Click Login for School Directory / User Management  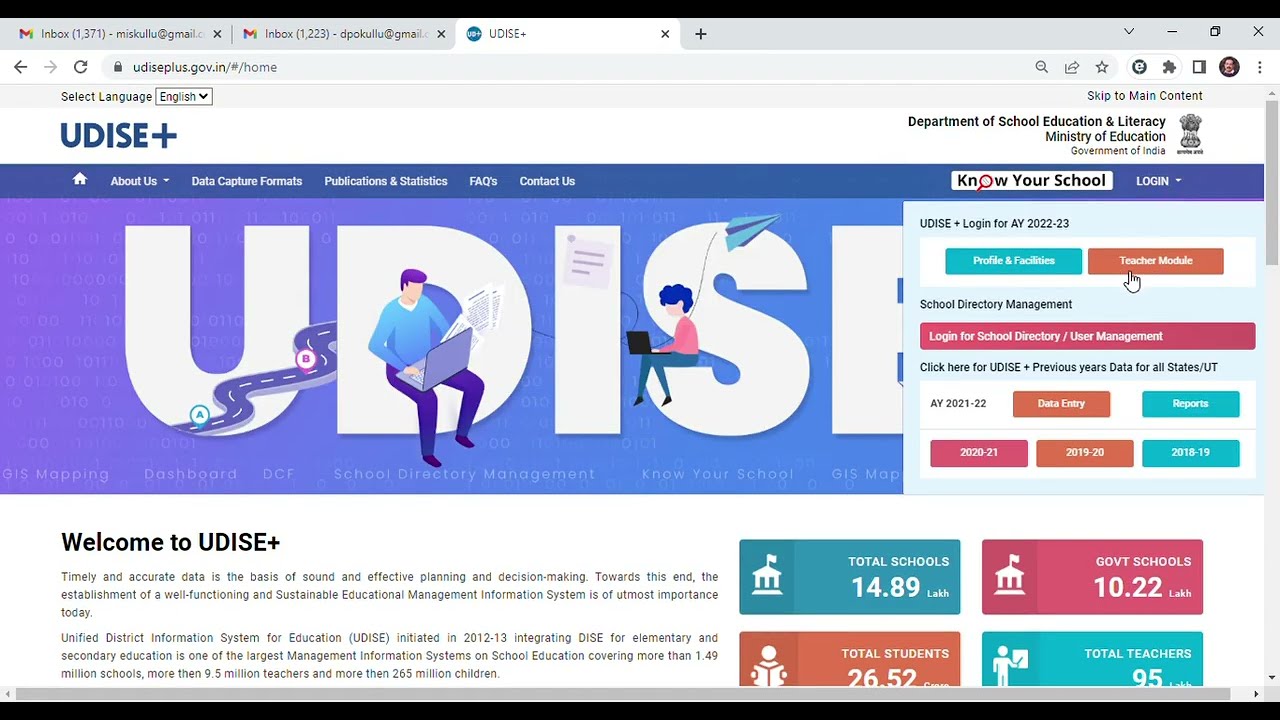(1088, 336)
